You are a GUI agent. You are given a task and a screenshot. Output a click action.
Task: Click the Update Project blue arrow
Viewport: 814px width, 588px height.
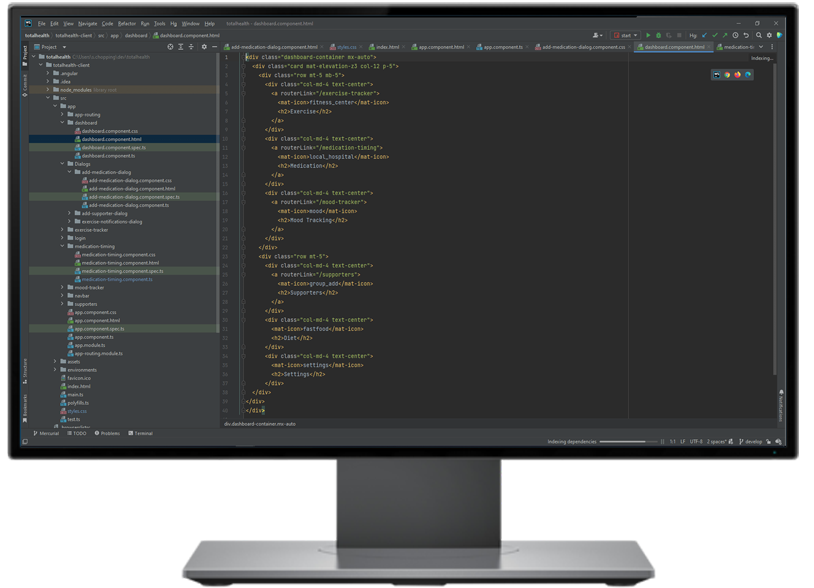704,35
